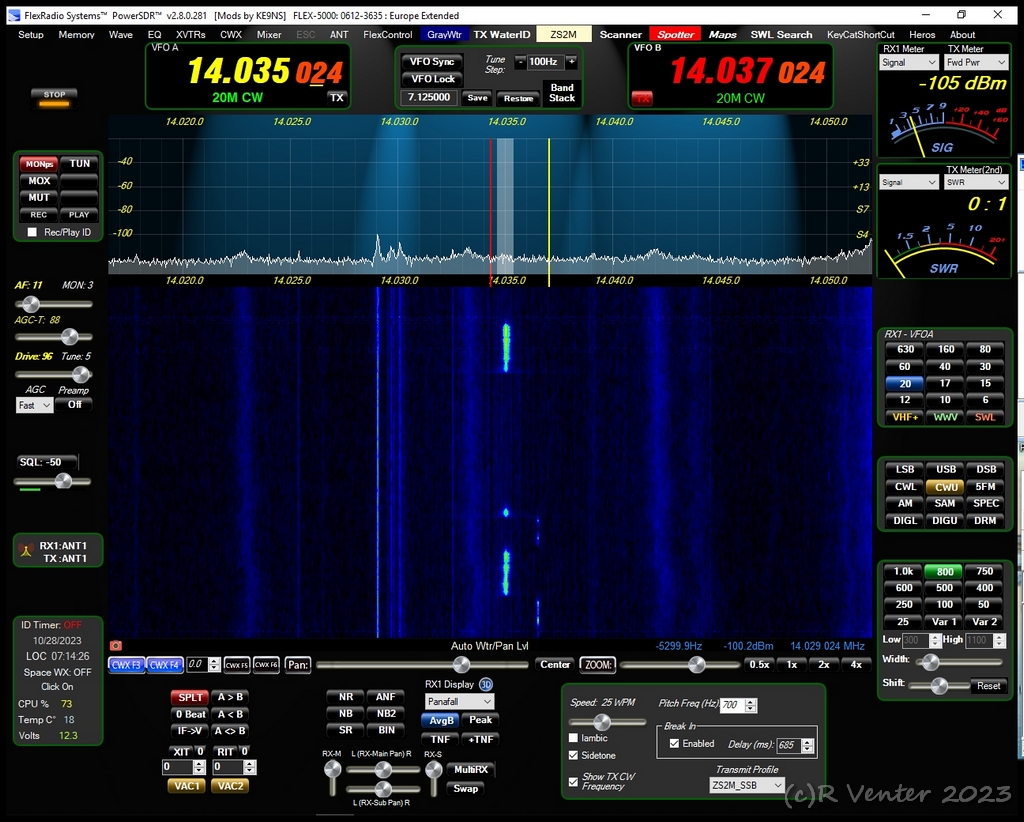Image resolution: width=1024 pixels, height=822 pixels.
Task: Enable the Iambic checkbox
Action: (573, 738)
